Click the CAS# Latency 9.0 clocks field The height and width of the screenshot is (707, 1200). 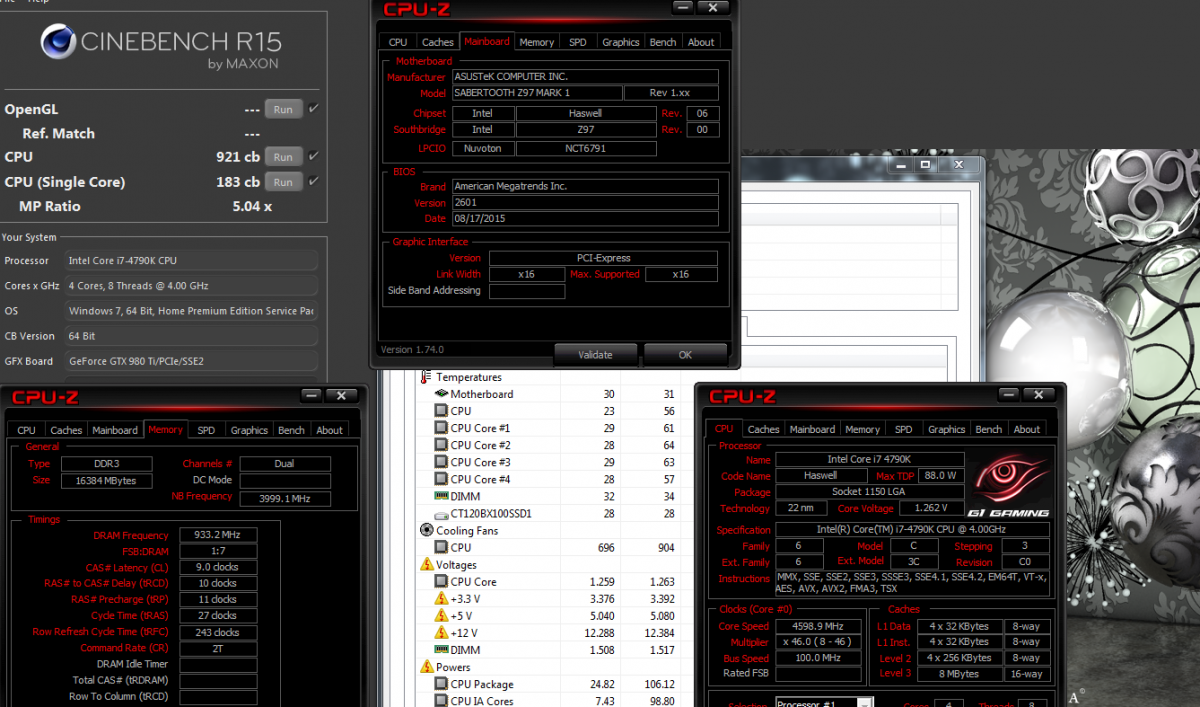(218, 567)
